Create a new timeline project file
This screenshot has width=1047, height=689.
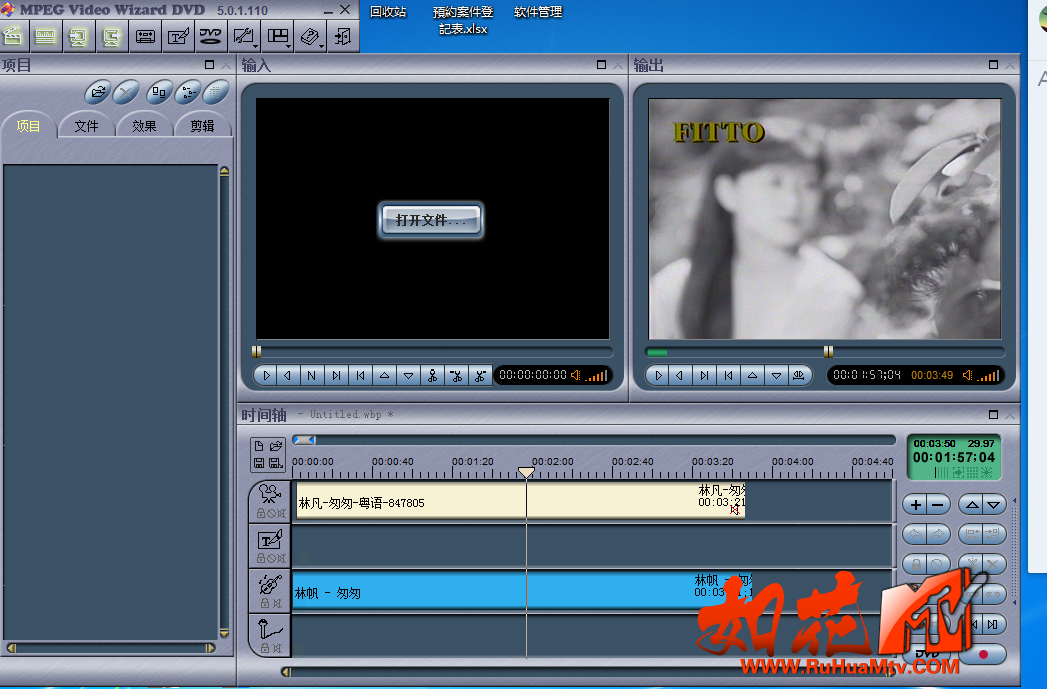(x=259, y=446)
